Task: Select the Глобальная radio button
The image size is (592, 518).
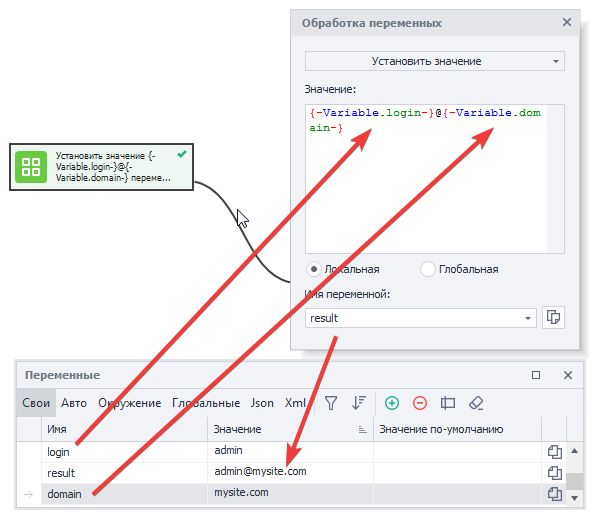Action: (x=428, y=269)
